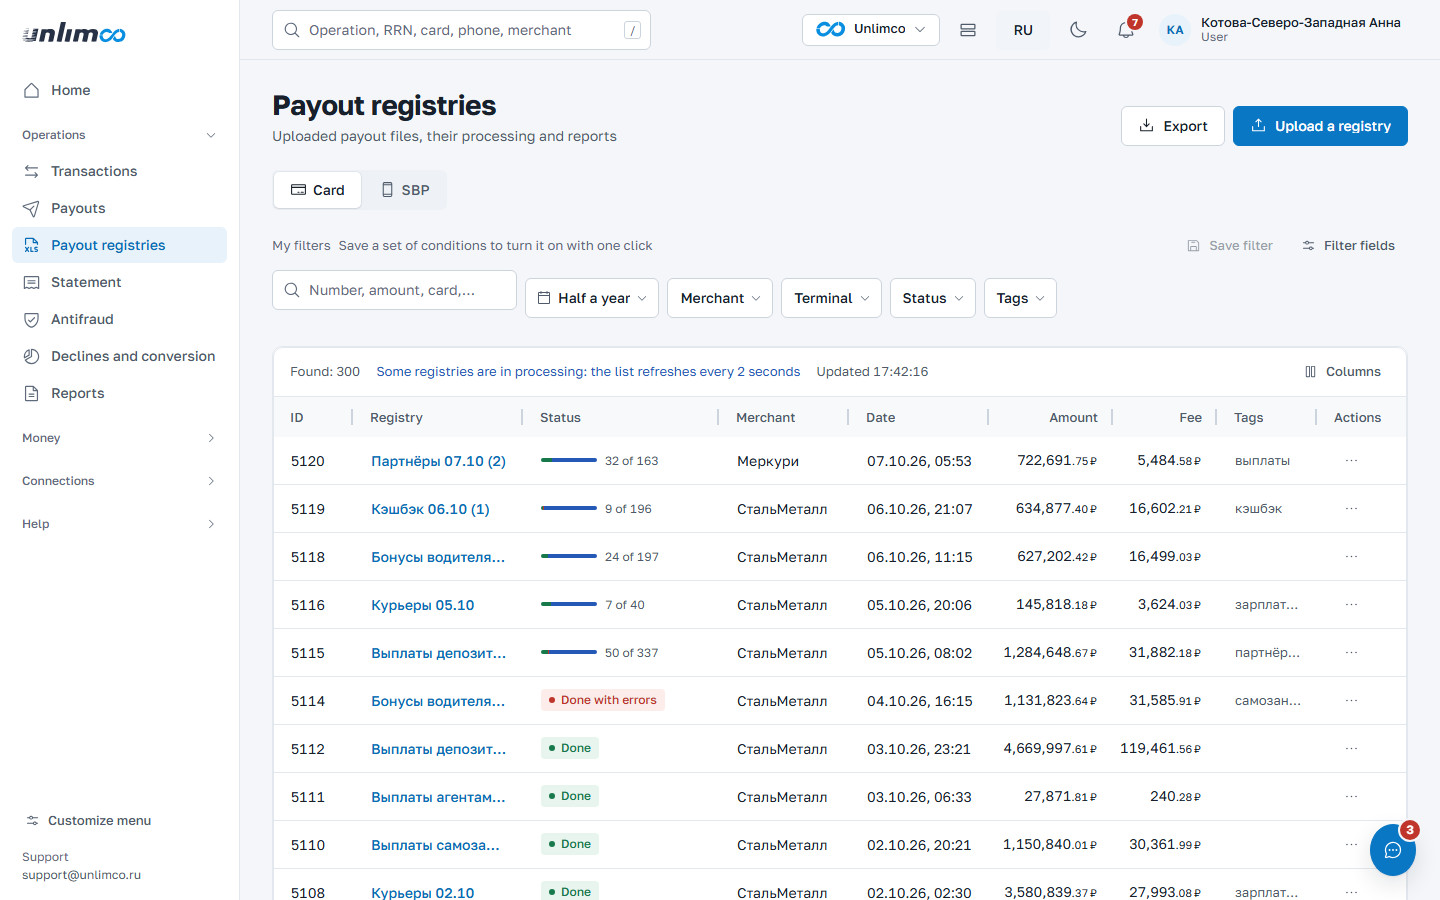The image size is (1440, 900).
Task: Open Declines and conversion
Action: click(119, 356)
